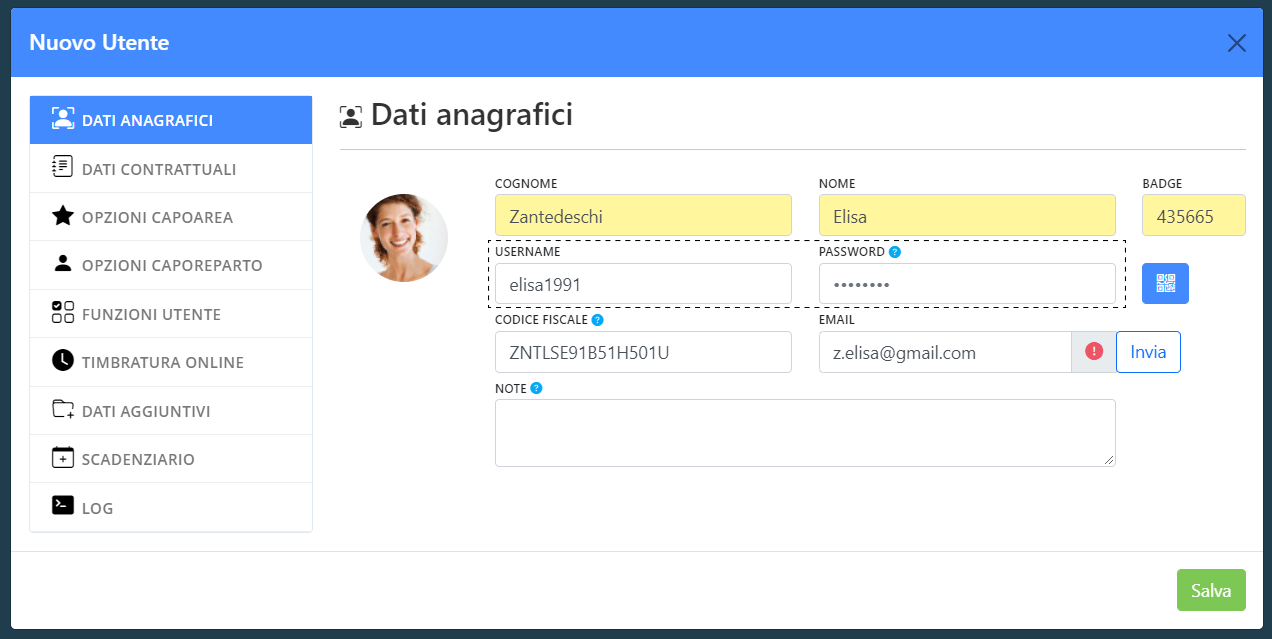Focus the Username field with elisa1991
This screenshot has width=1272, height=639.
coord(643,284)
